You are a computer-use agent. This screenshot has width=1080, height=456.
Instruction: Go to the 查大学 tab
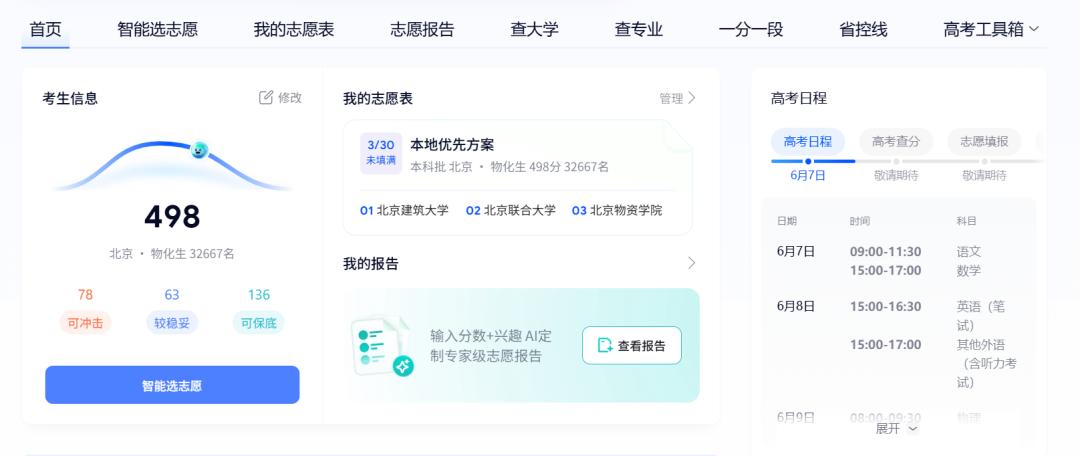tap(534, 29)
